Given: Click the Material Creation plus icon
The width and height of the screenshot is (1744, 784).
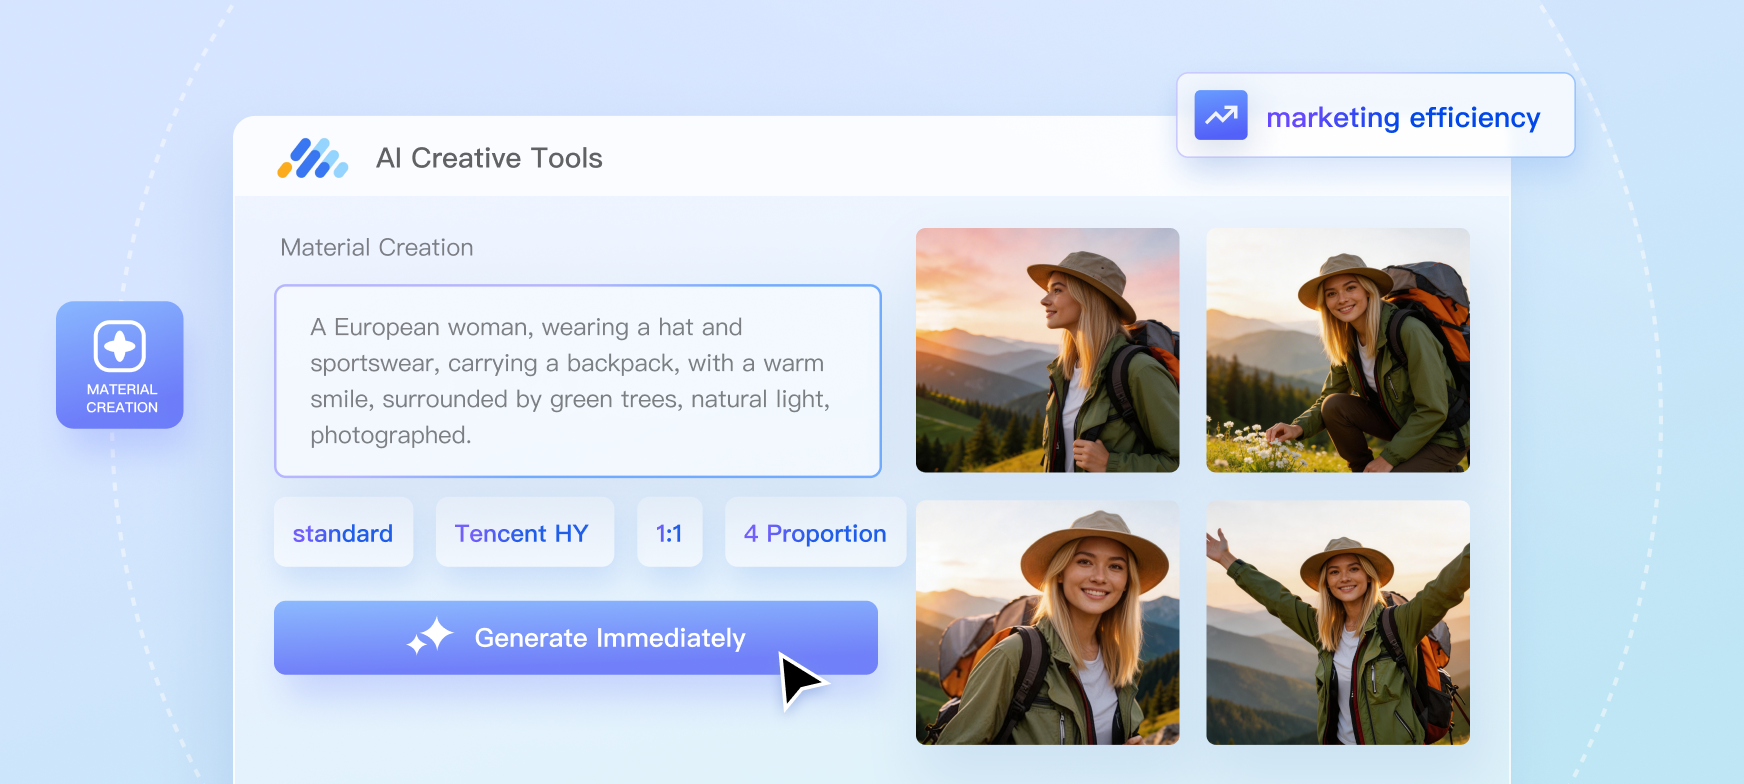Looking at the screenshot, I should point(120,346).
